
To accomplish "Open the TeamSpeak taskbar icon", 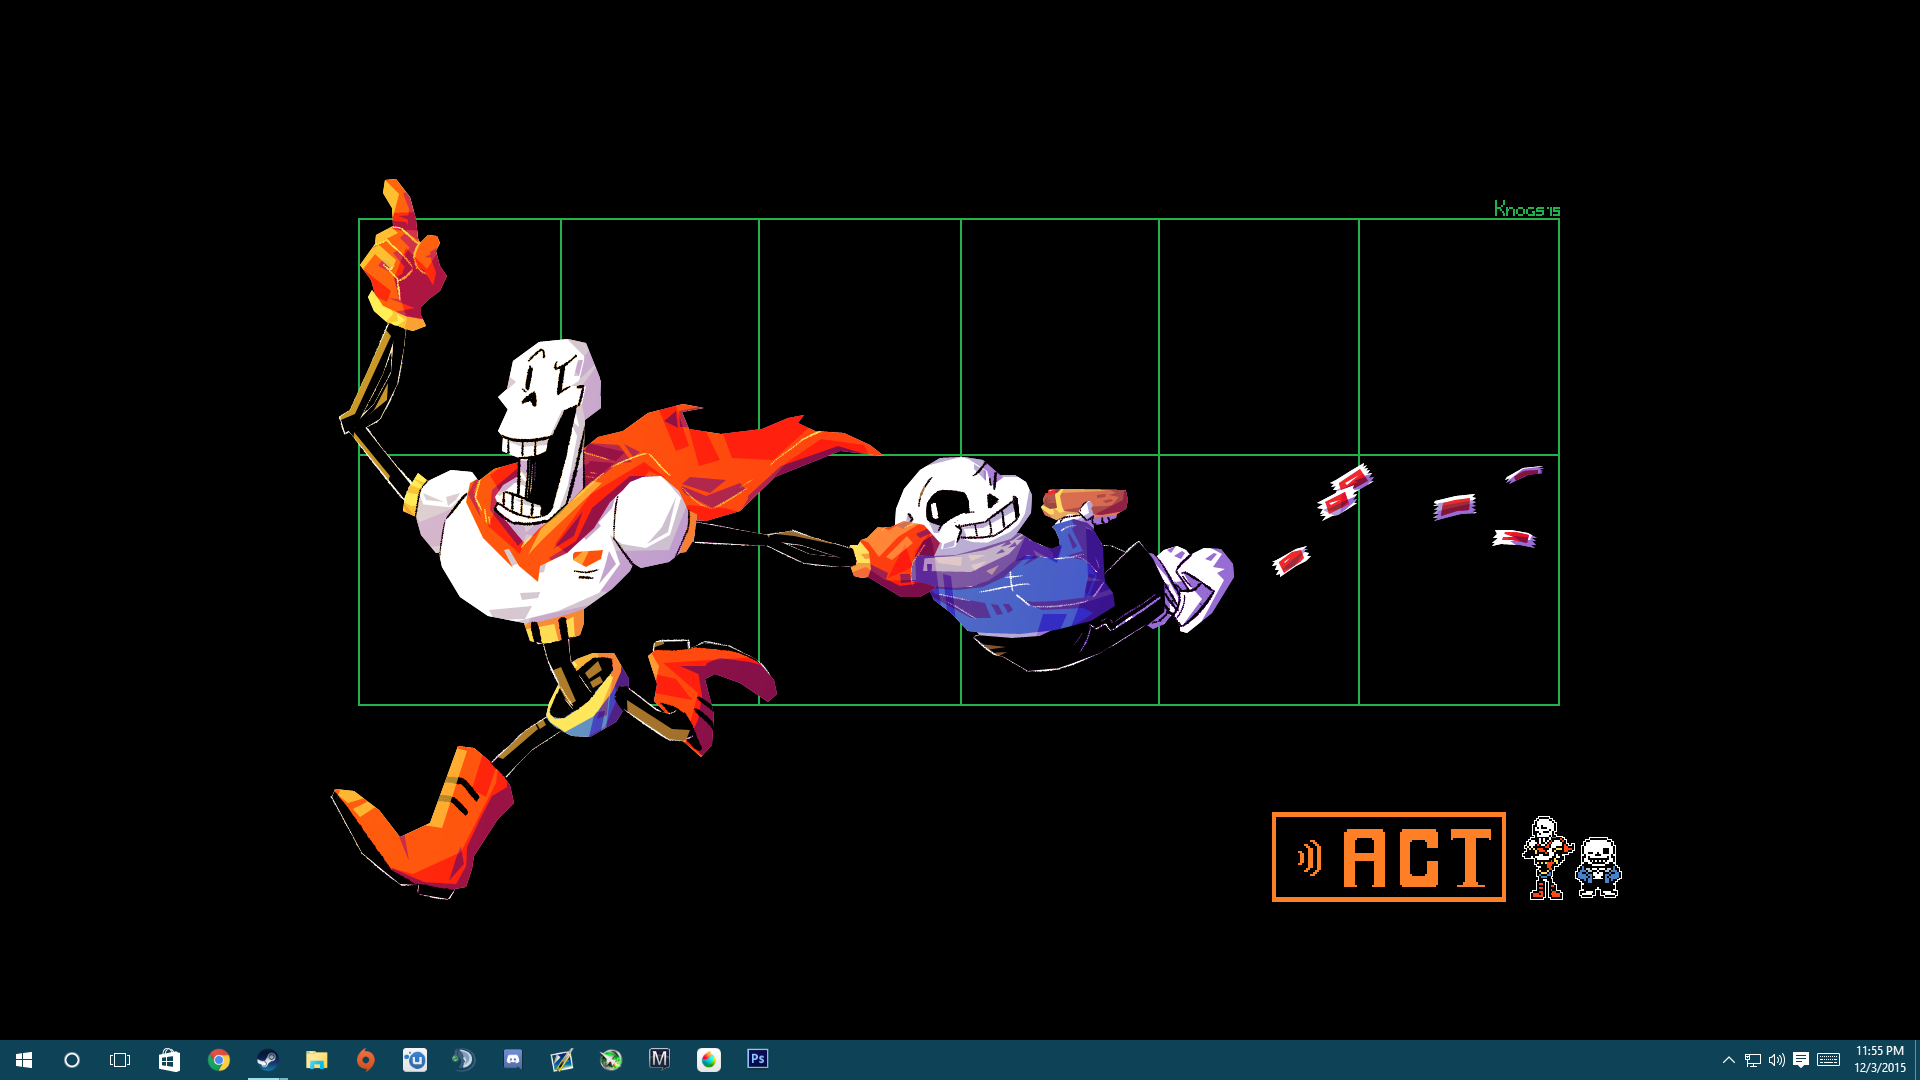I will point(463,1060).
